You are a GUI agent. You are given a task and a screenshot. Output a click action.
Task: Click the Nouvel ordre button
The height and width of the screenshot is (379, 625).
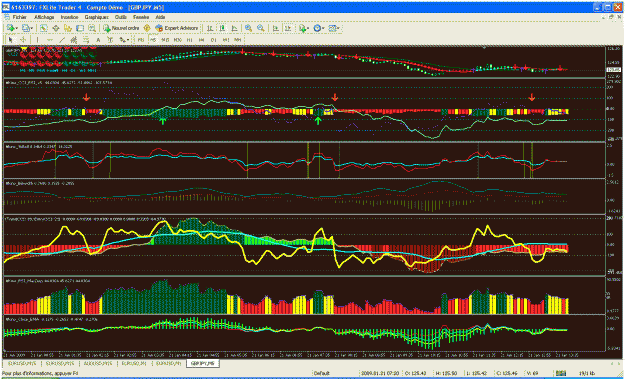click(121, 28)
